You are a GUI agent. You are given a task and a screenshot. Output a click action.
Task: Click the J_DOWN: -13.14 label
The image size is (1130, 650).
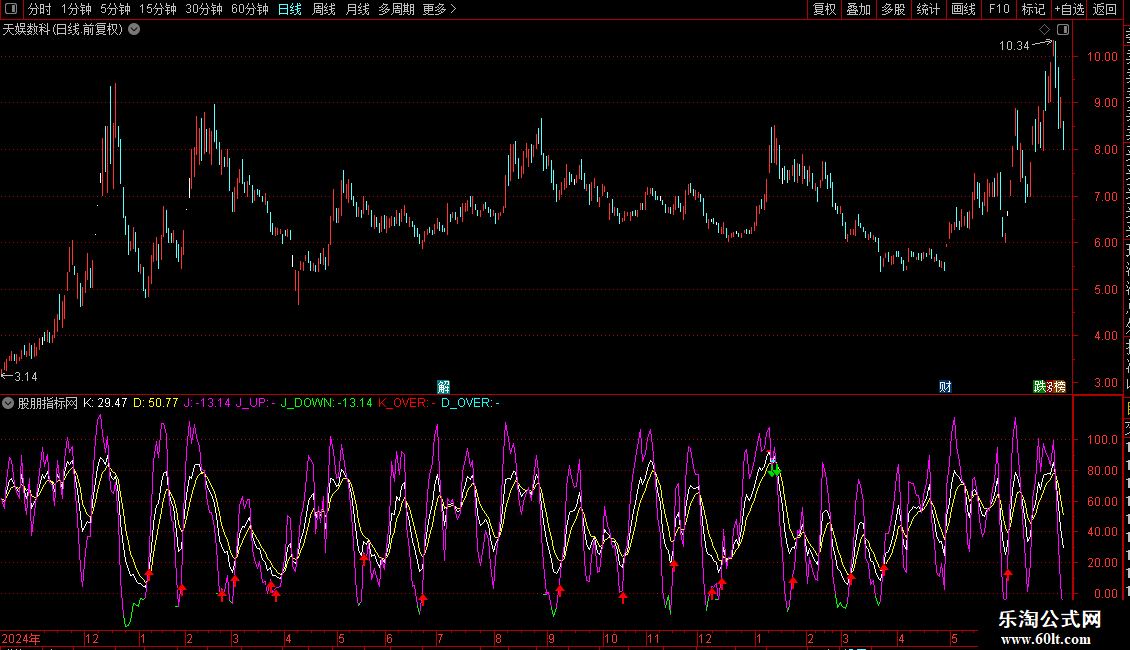(326, 403)
